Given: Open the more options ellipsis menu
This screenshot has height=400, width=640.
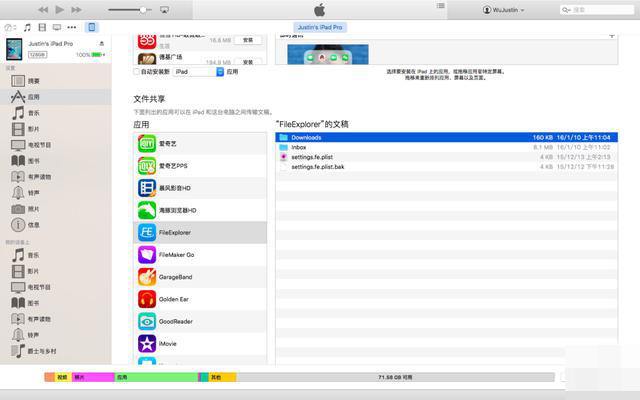Looking at the screenshot, I should (72, 27).
